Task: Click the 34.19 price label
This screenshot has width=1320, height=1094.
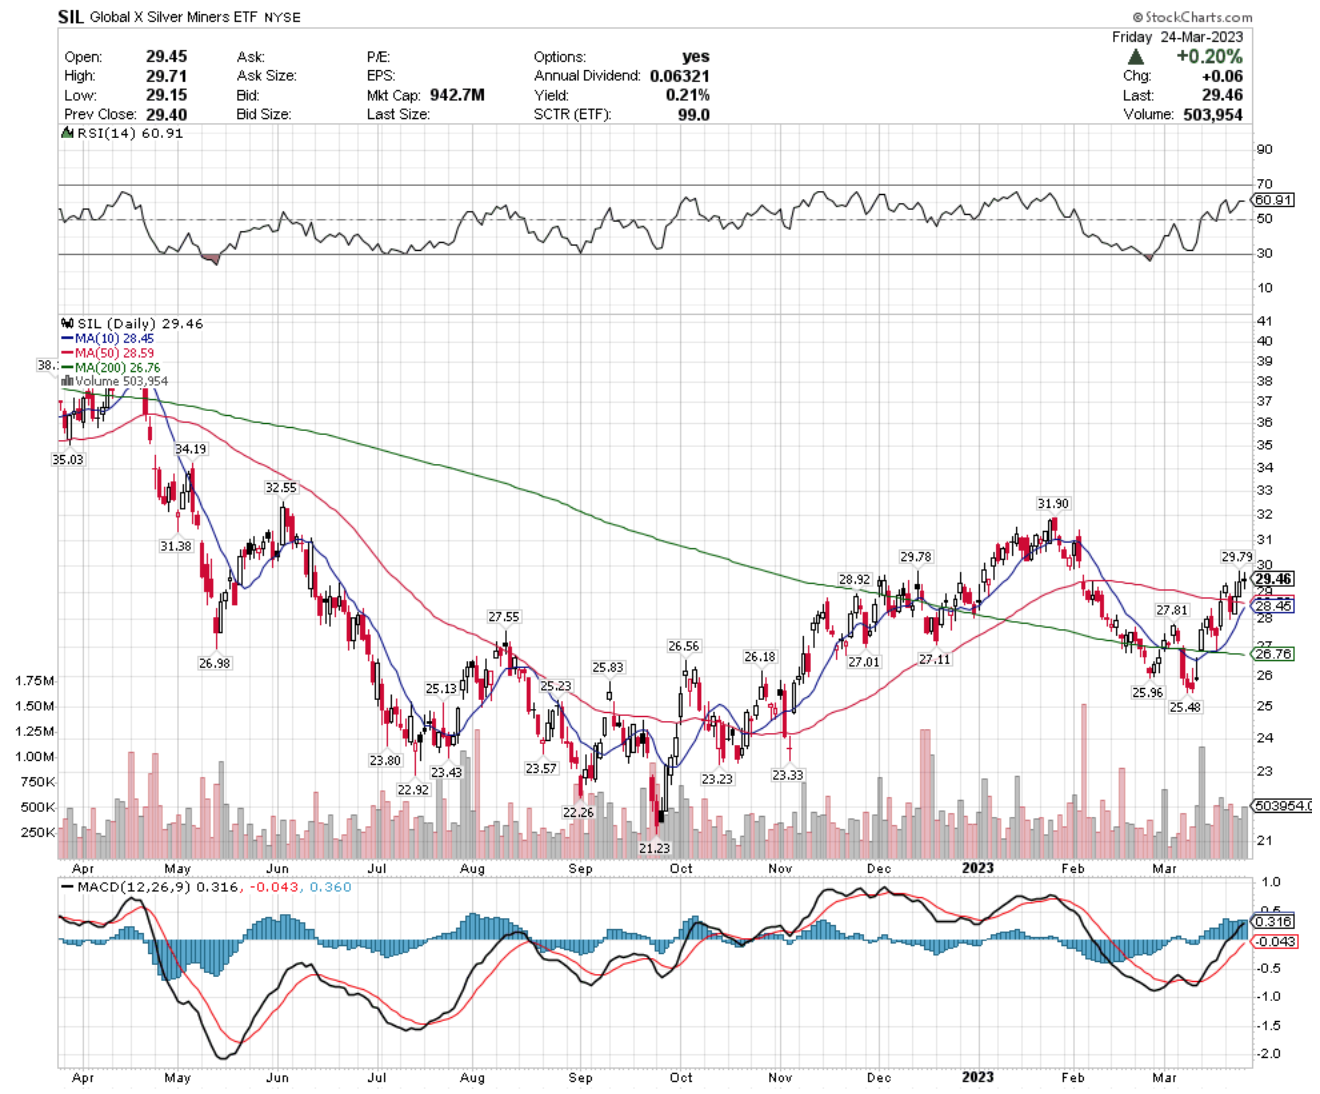Action: click(x=190, y=449)
